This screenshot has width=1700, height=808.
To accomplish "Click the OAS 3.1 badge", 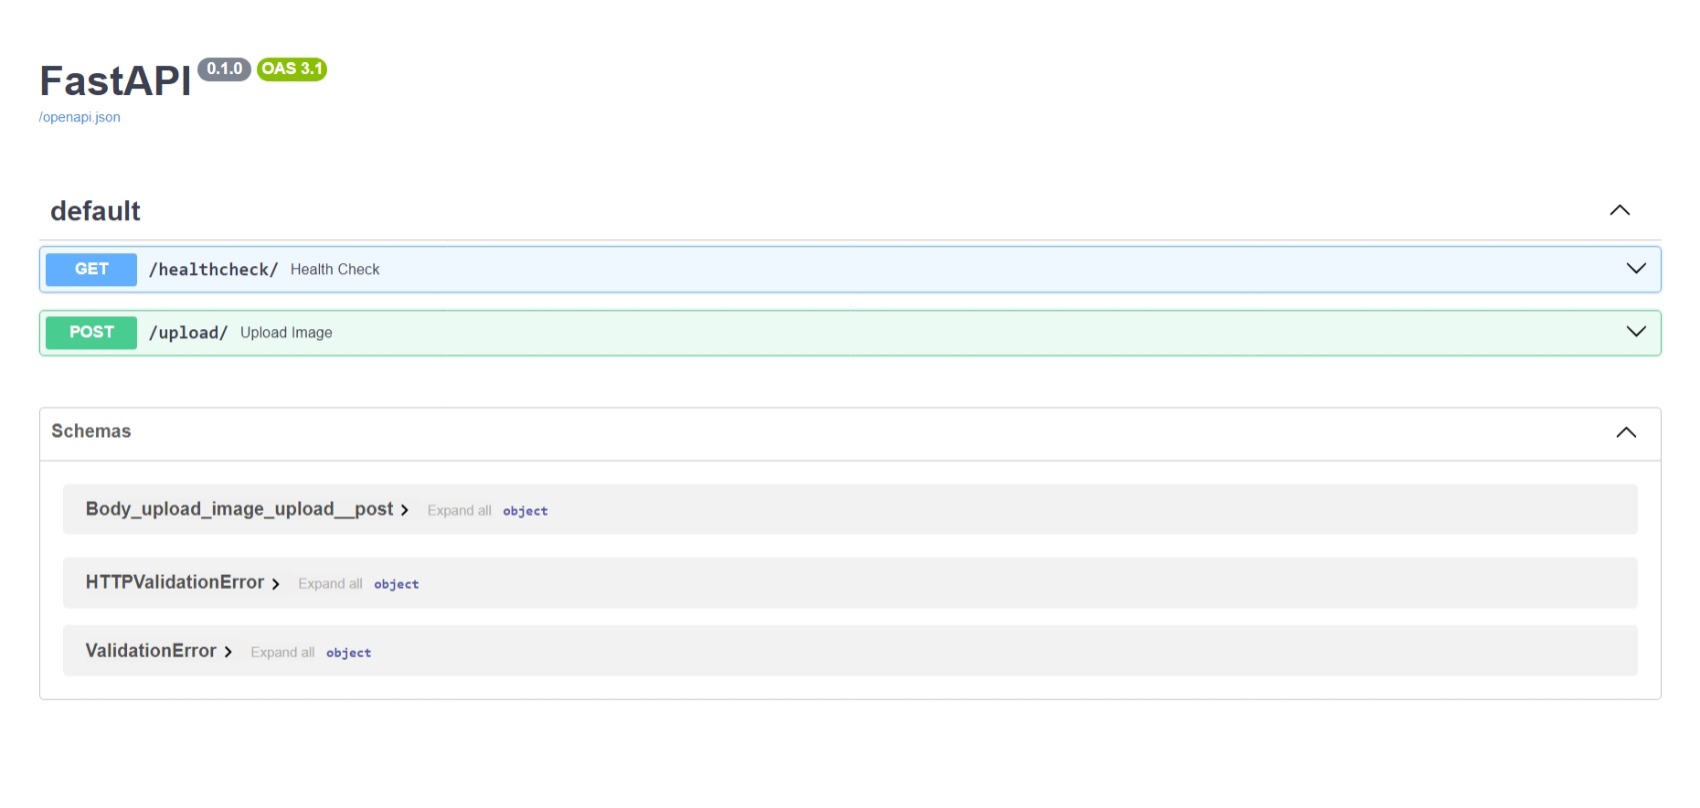I will [x=292, y=69].
